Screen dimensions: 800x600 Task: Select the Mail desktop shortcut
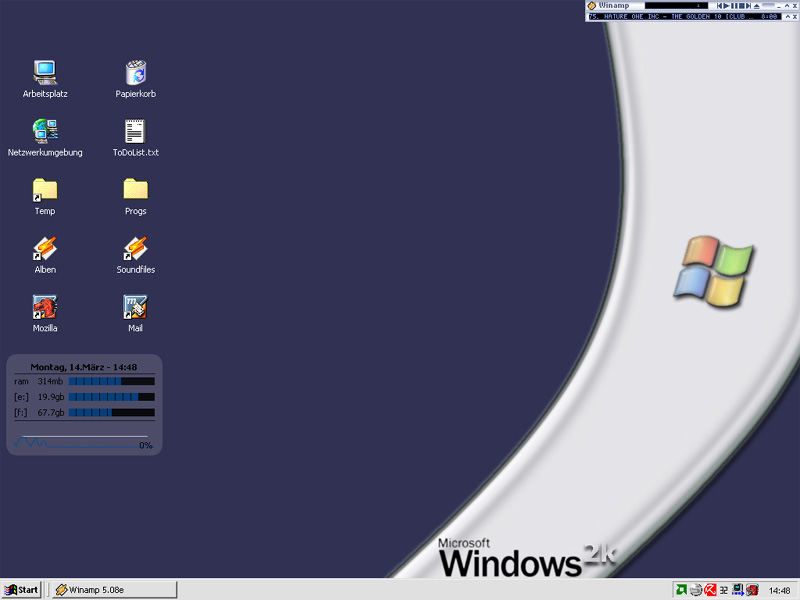click(135, 314)
